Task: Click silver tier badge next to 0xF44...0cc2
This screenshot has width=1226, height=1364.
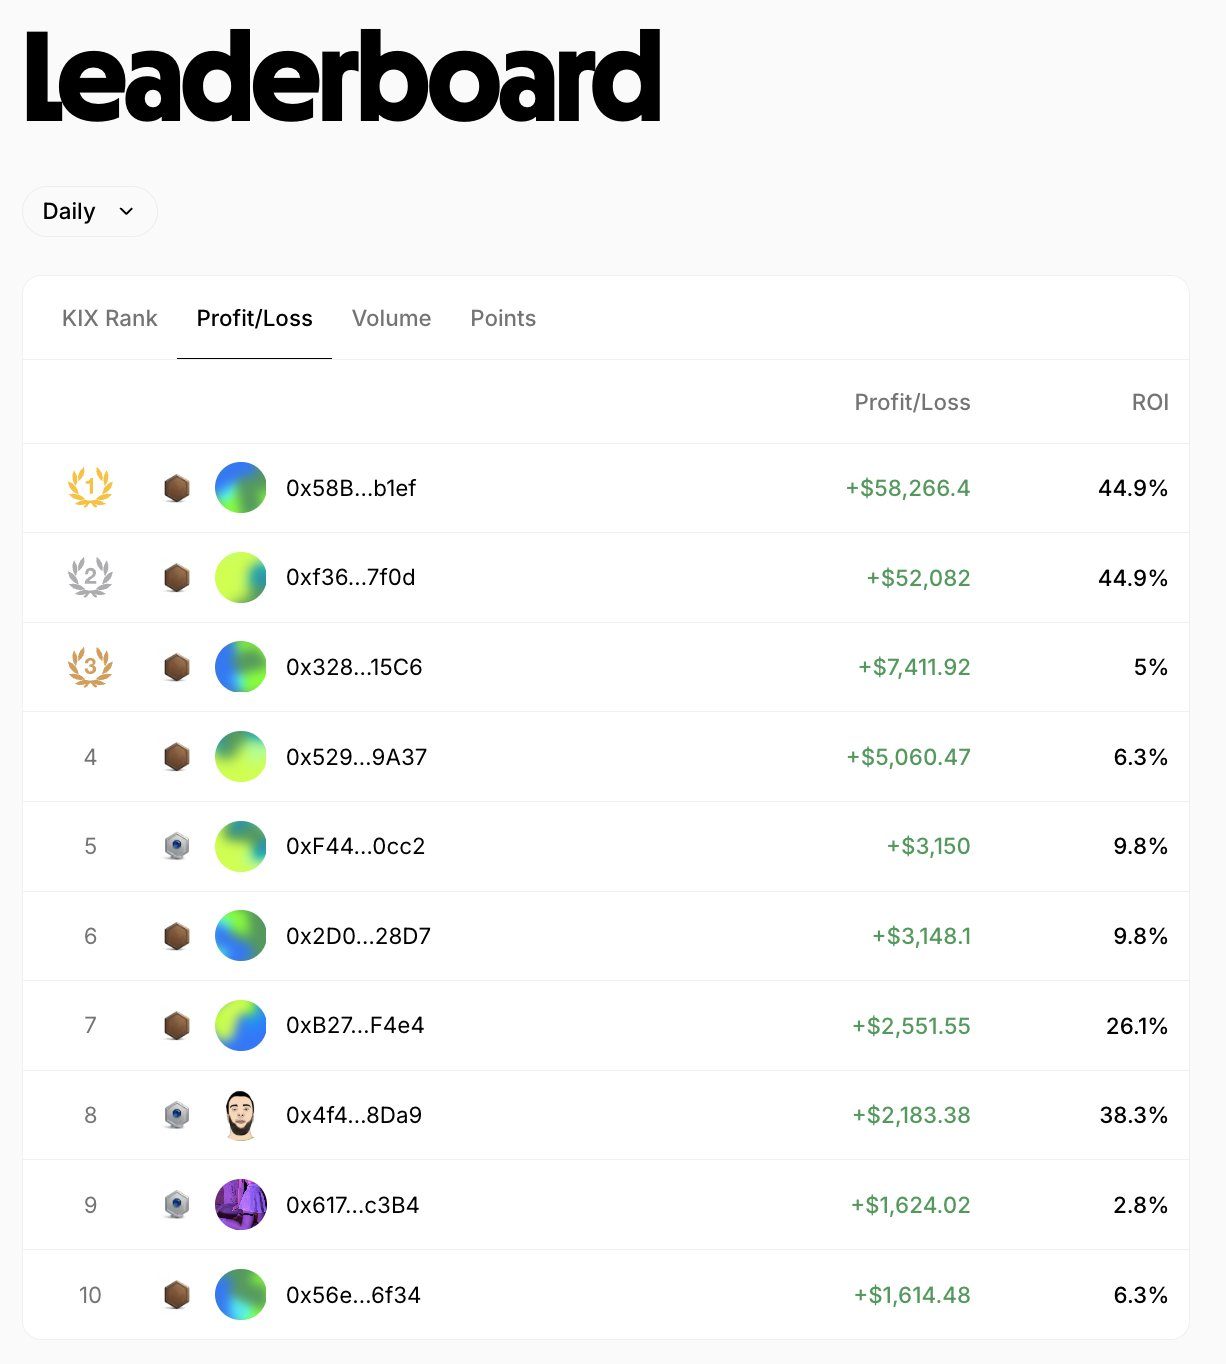Action: pos(177,846)
